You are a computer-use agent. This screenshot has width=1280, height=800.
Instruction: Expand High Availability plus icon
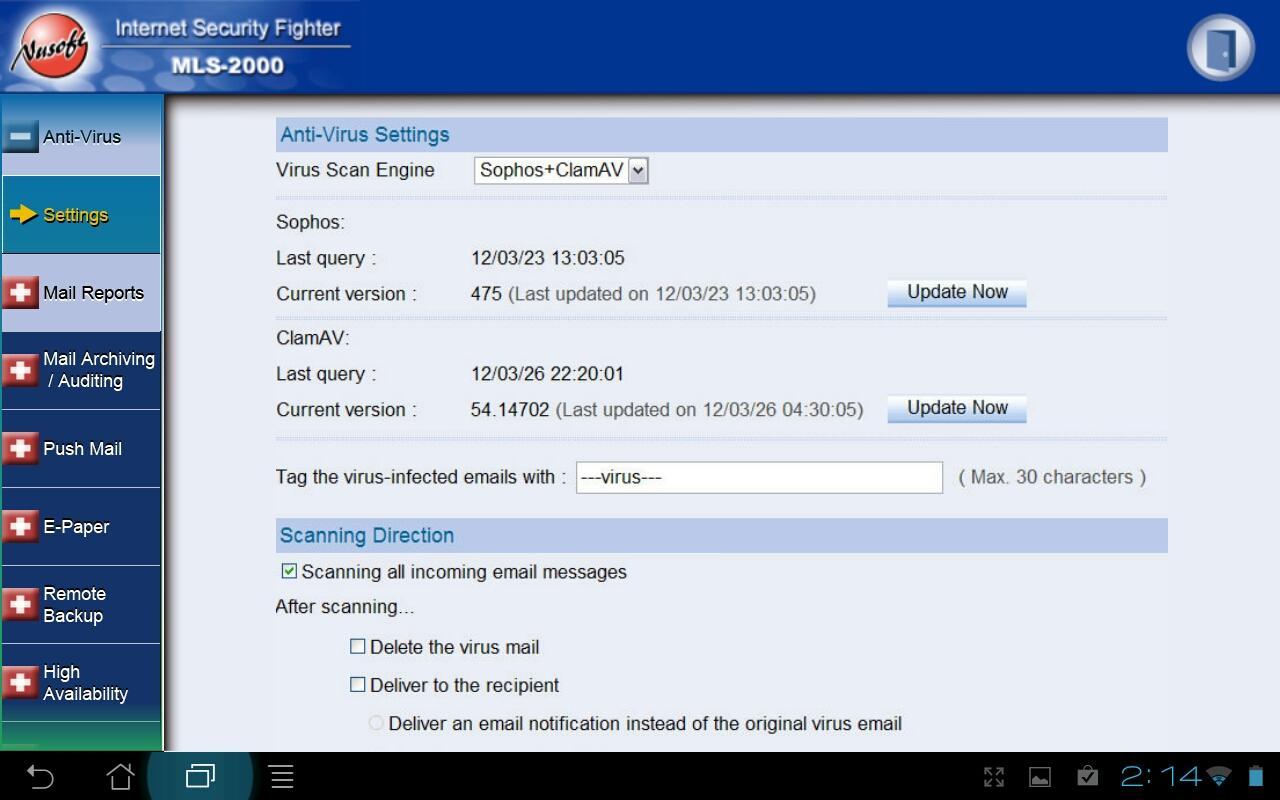20,682
